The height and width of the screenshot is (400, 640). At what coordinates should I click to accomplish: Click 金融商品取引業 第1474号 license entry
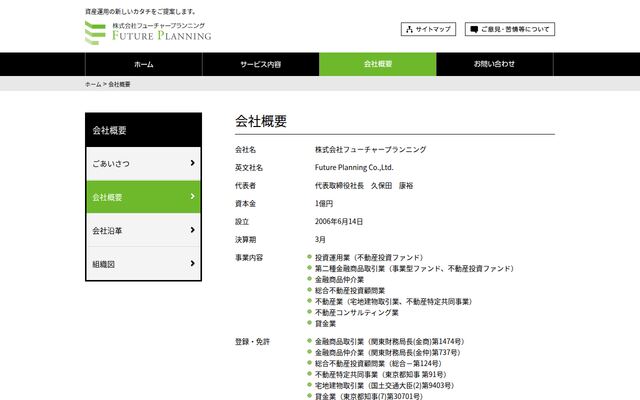389,341
